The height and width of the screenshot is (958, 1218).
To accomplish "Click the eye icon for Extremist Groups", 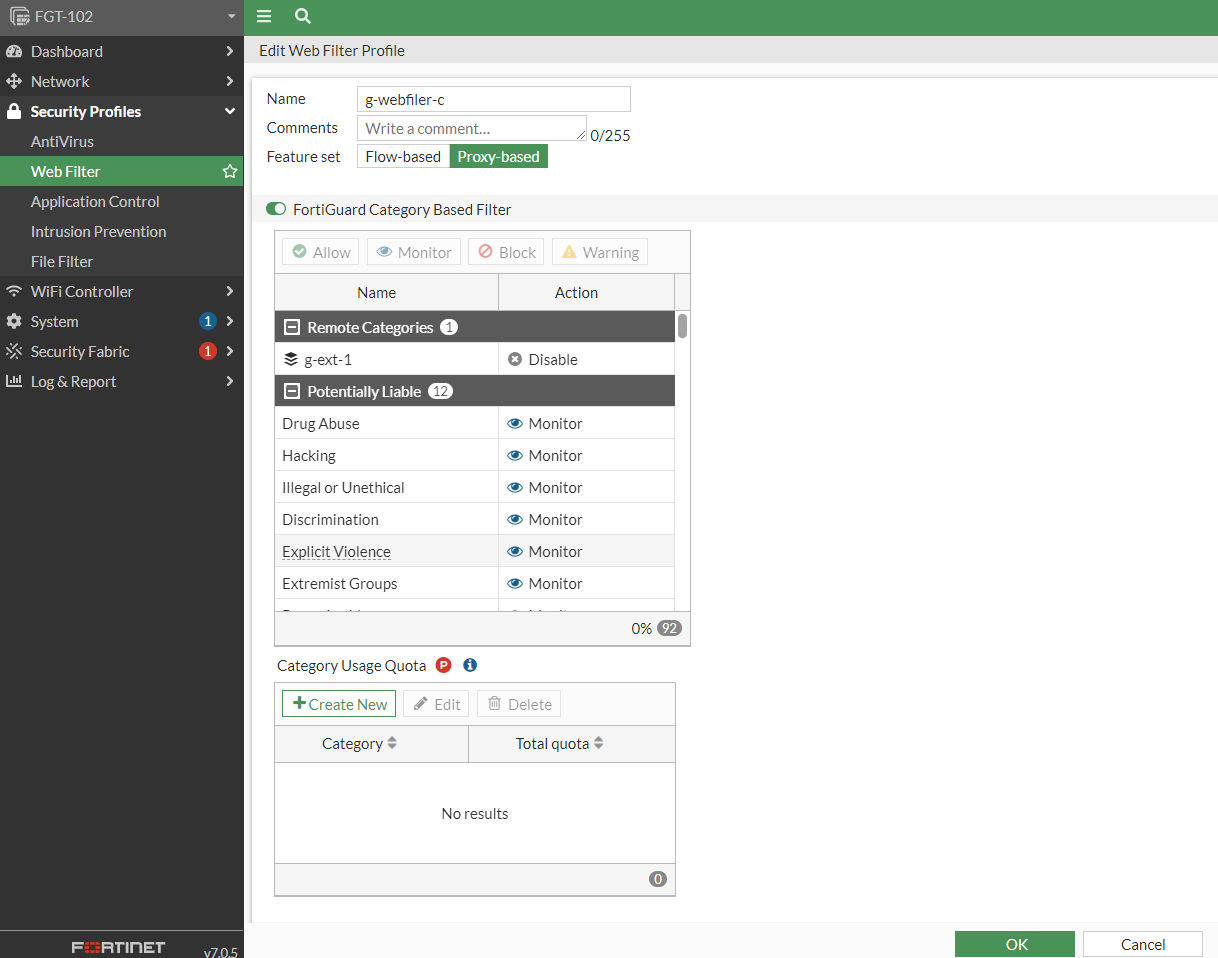I will [515, 583].
